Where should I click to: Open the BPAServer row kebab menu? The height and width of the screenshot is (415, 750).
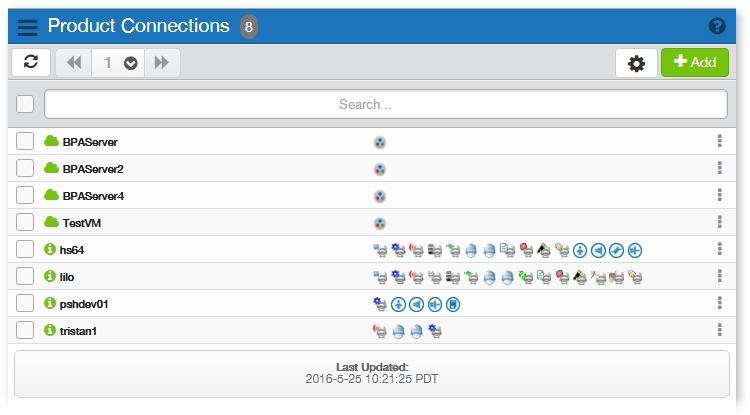(719, 141)
